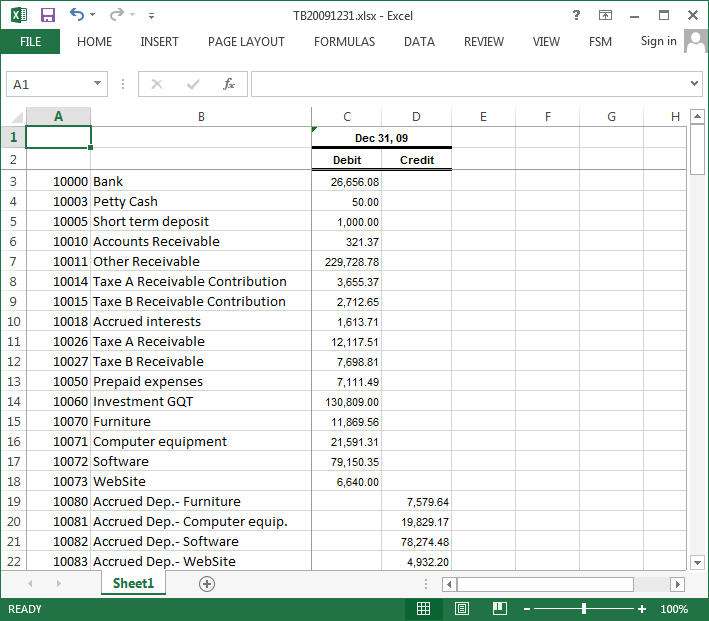Click the horizontal scrollbar thumb

tap(545, 584)
